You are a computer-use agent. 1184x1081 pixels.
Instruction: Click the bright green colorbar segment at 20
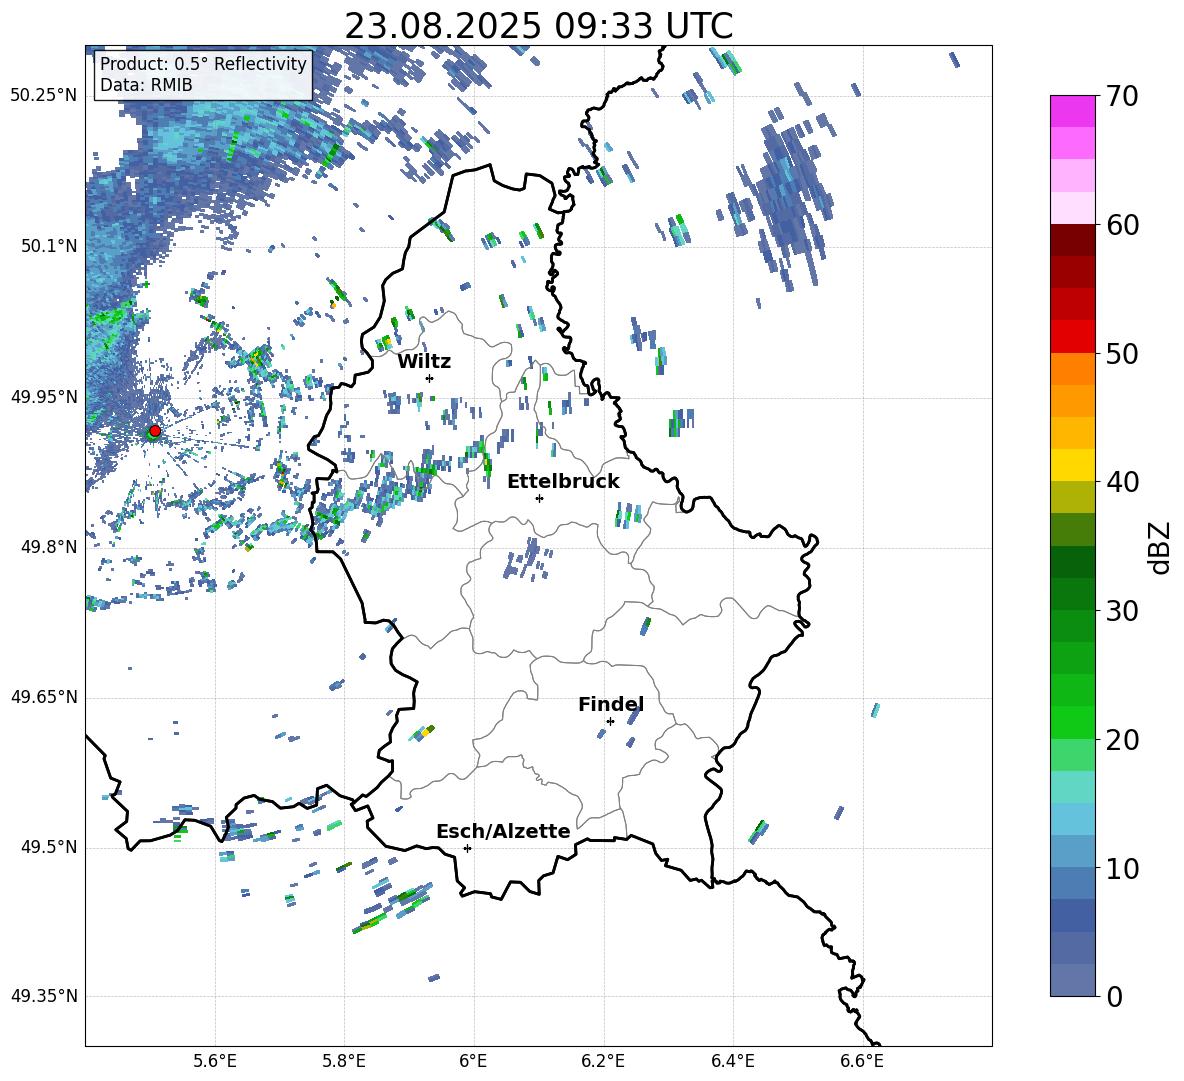[x=1073, y=722]
